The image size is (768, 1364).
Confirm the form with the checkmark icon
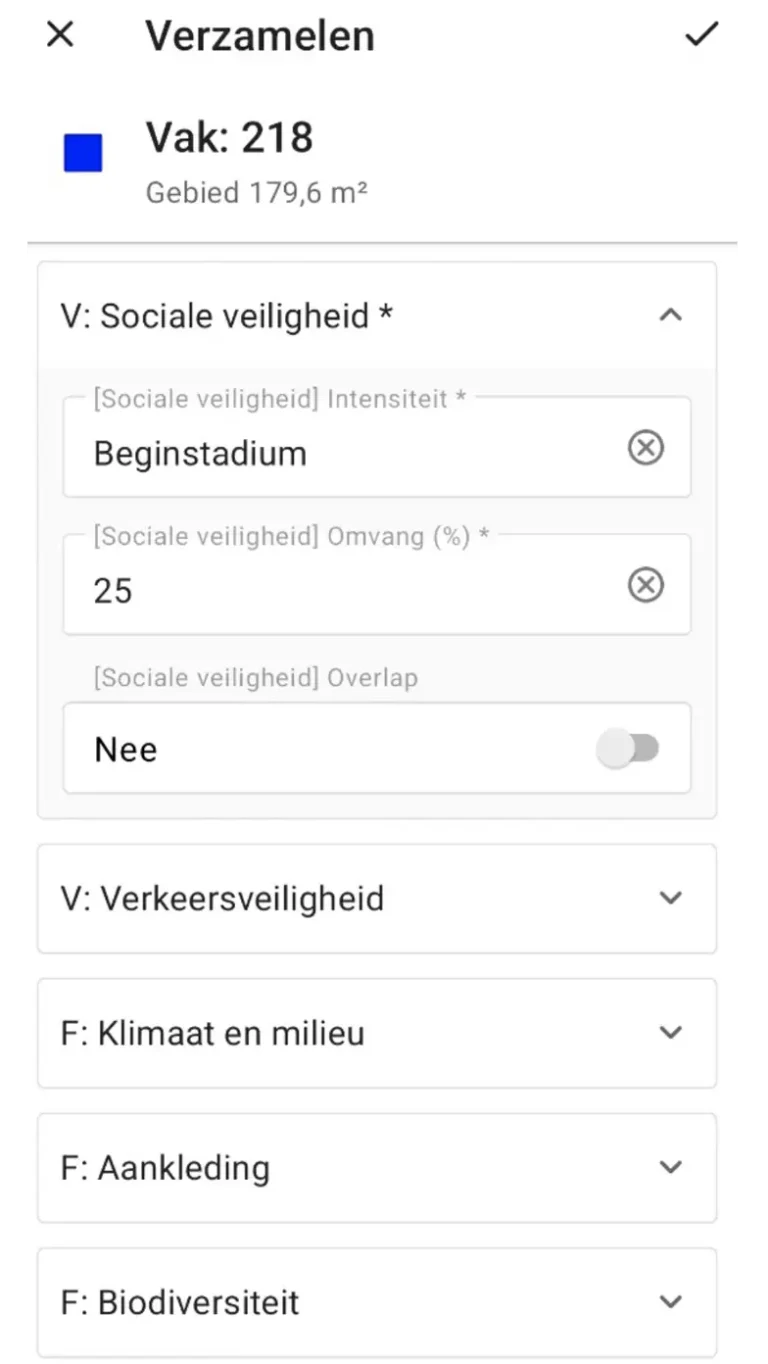coord(701,35)
